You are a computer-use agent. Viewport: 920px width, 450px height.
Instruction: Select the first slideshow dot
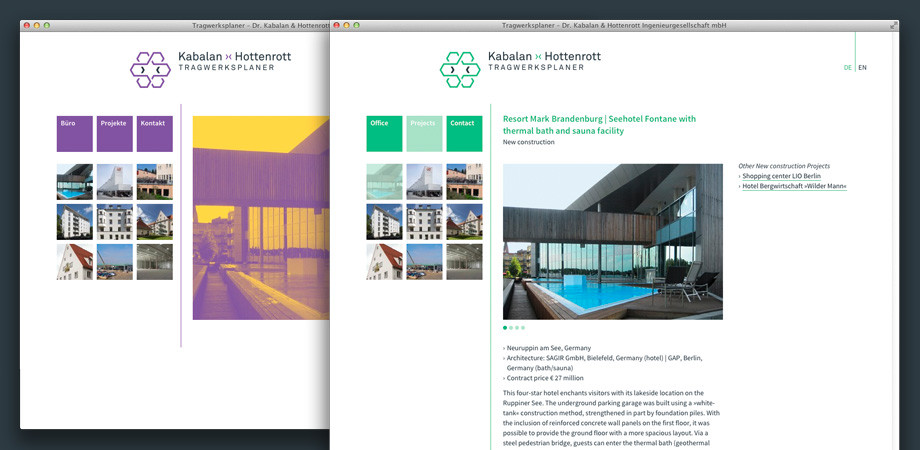tap(505, 327)
